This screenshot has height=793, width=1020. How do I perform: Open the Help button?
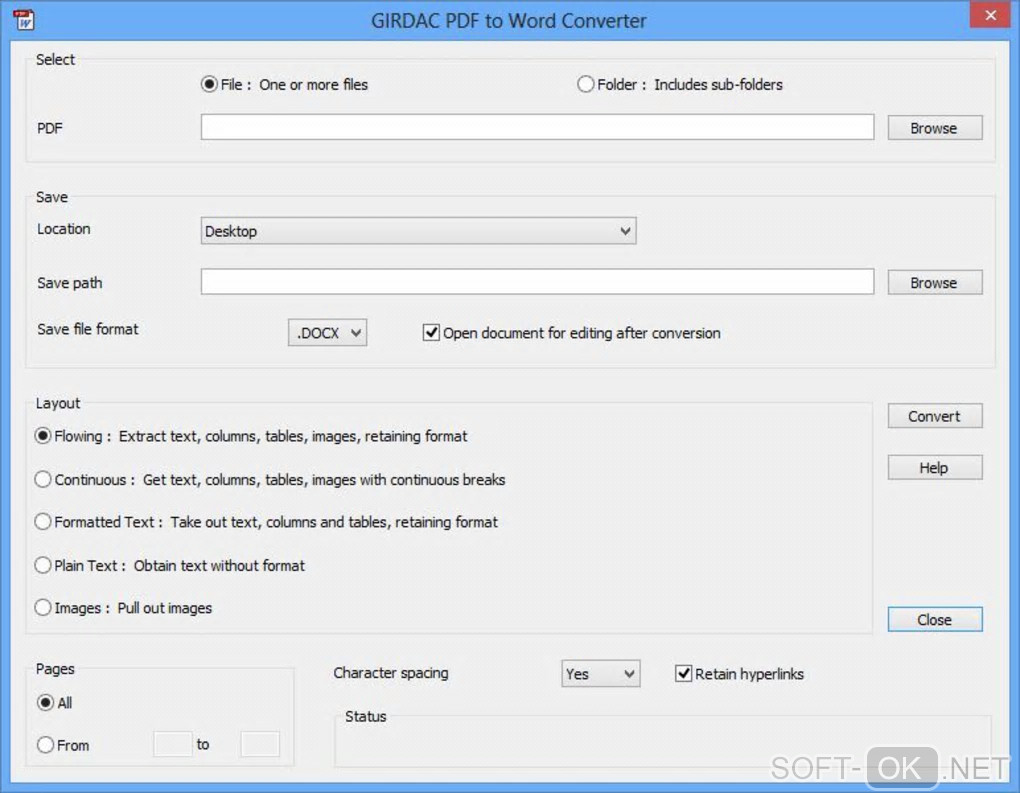935,467
